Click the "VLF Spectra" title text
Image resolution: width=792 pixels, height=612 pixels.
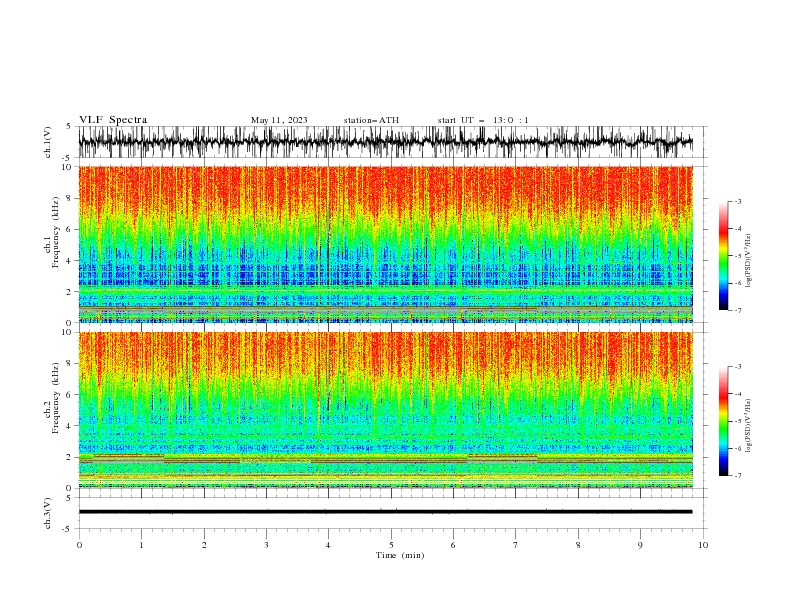pyautogui.click(x=113, y=120)
